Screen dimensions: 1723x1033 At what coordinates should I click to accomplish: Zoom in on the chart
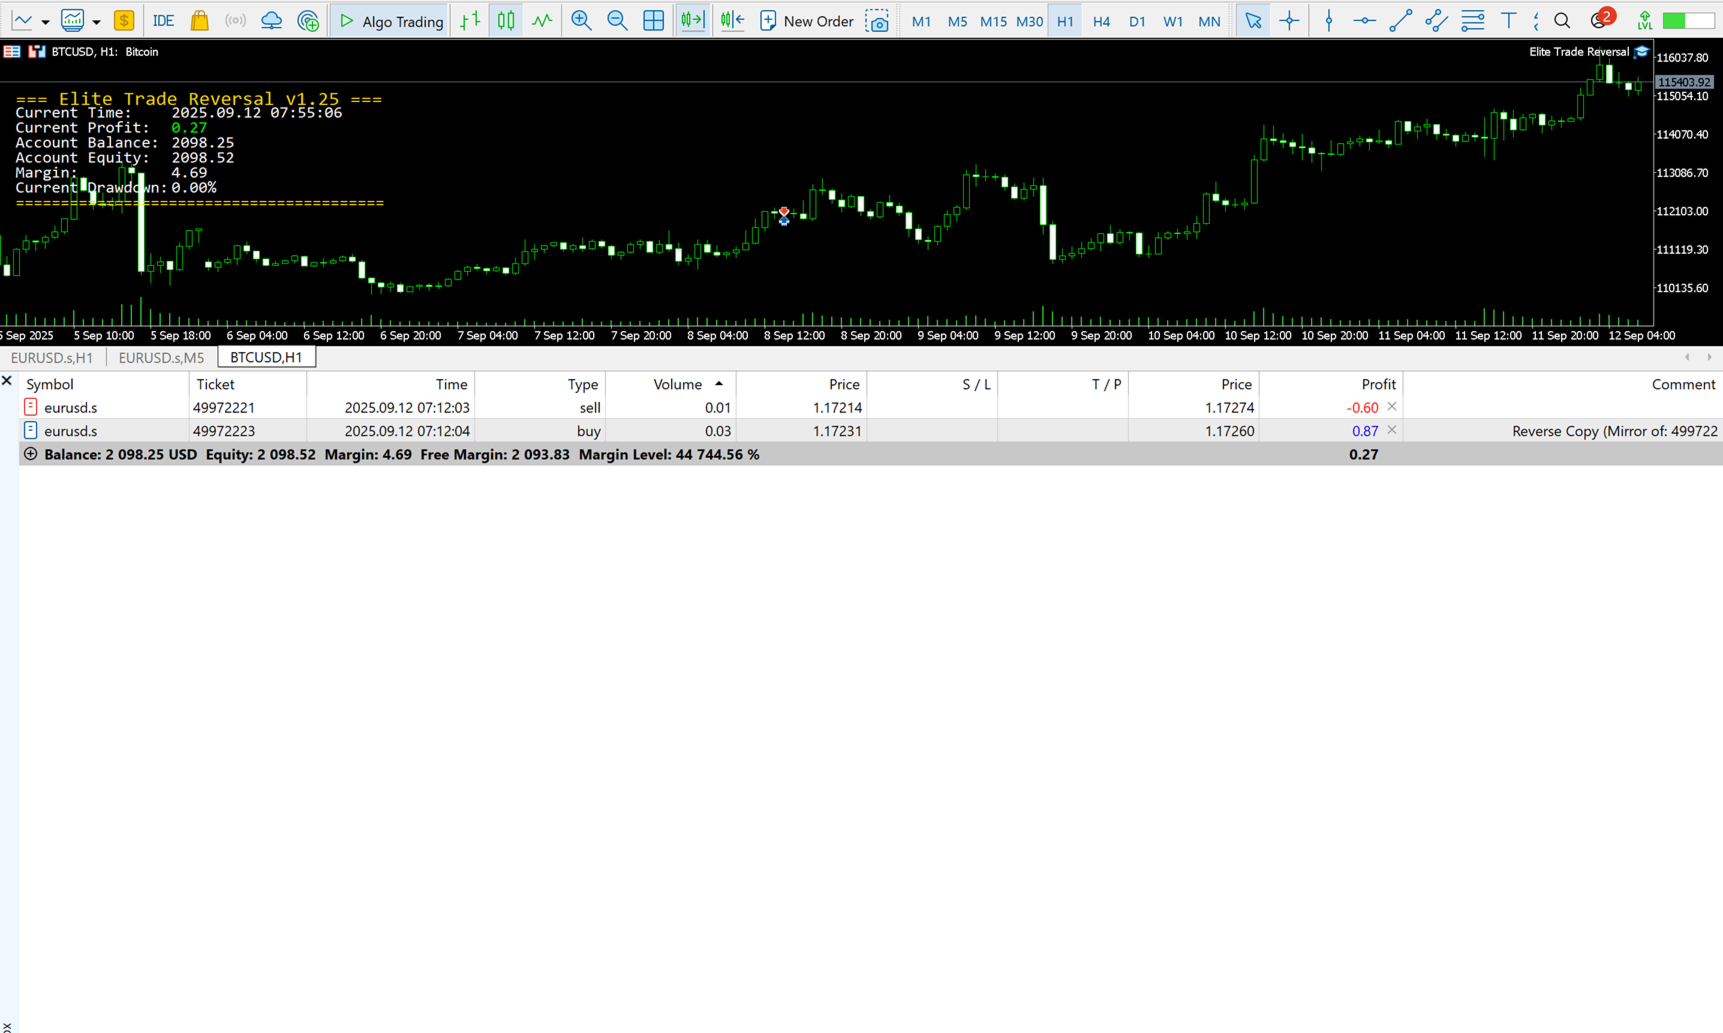(581, 20)
